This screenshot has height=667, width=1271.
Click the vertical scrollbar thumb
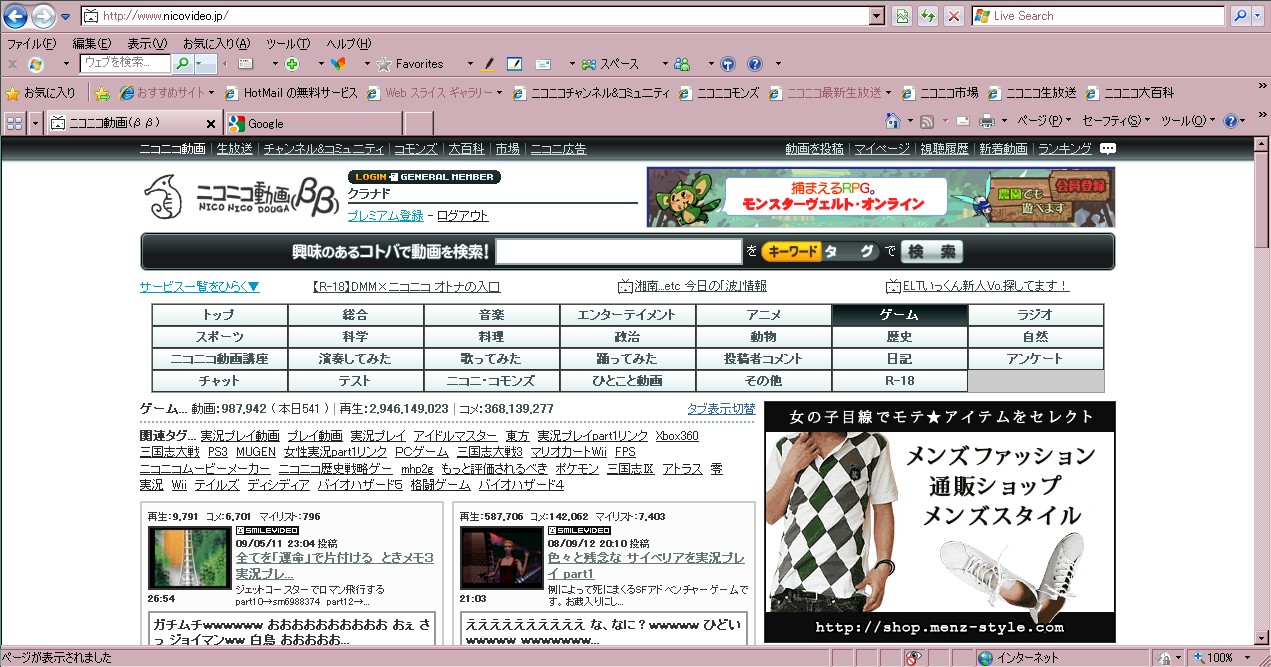(x=1262, y=200)
